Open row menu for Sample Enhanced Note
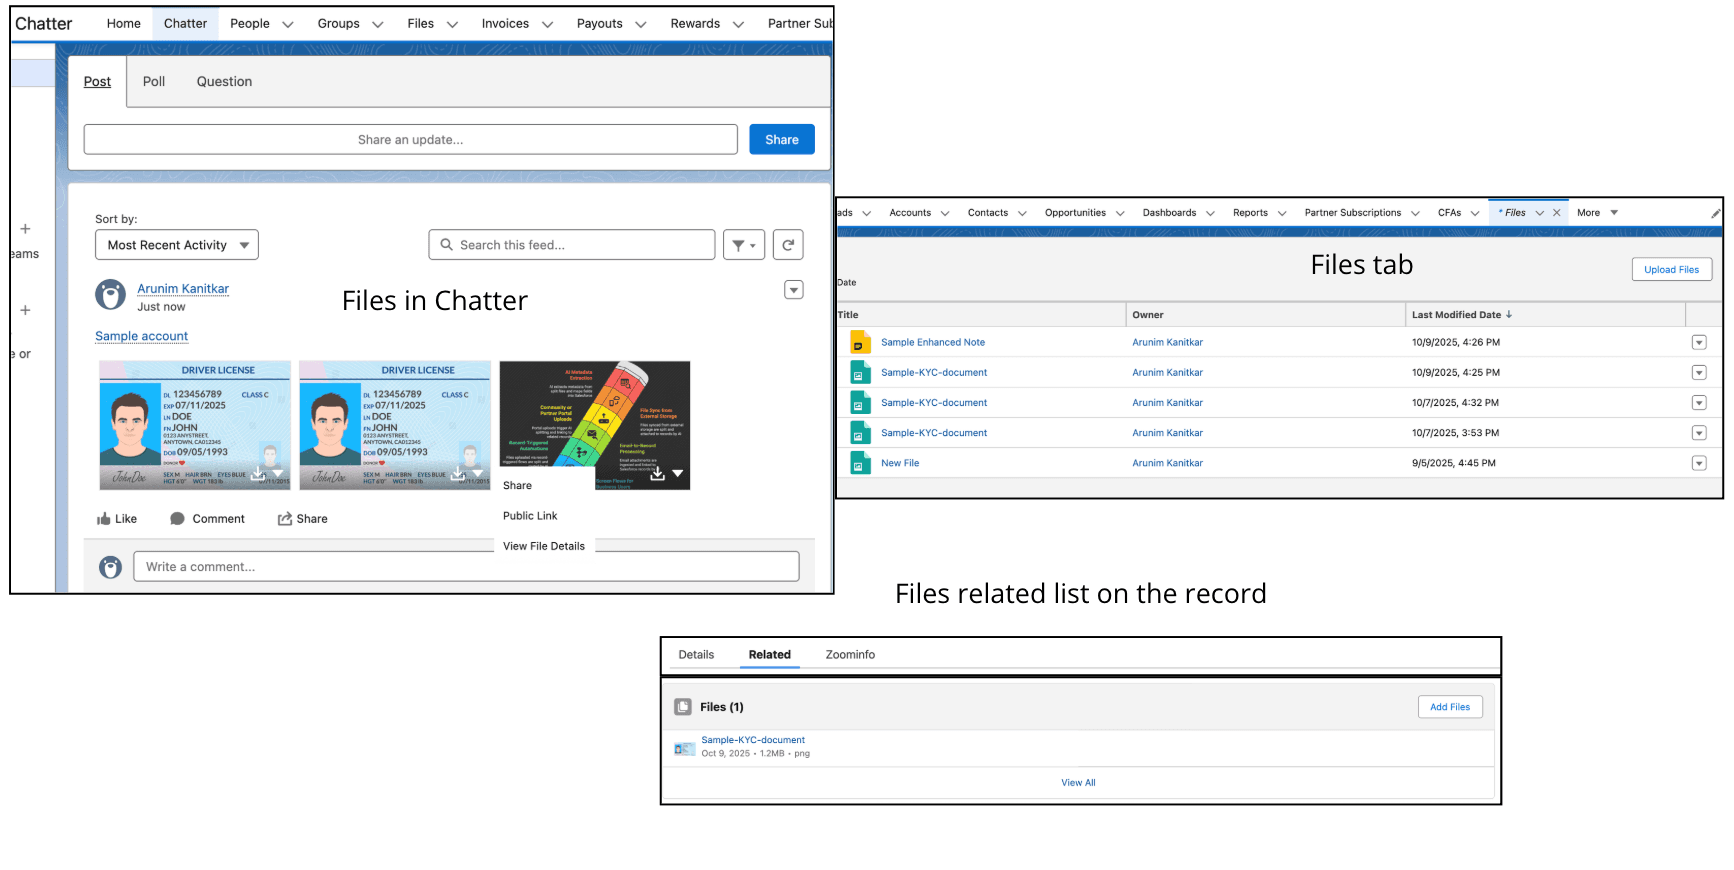 (1698, 343)
